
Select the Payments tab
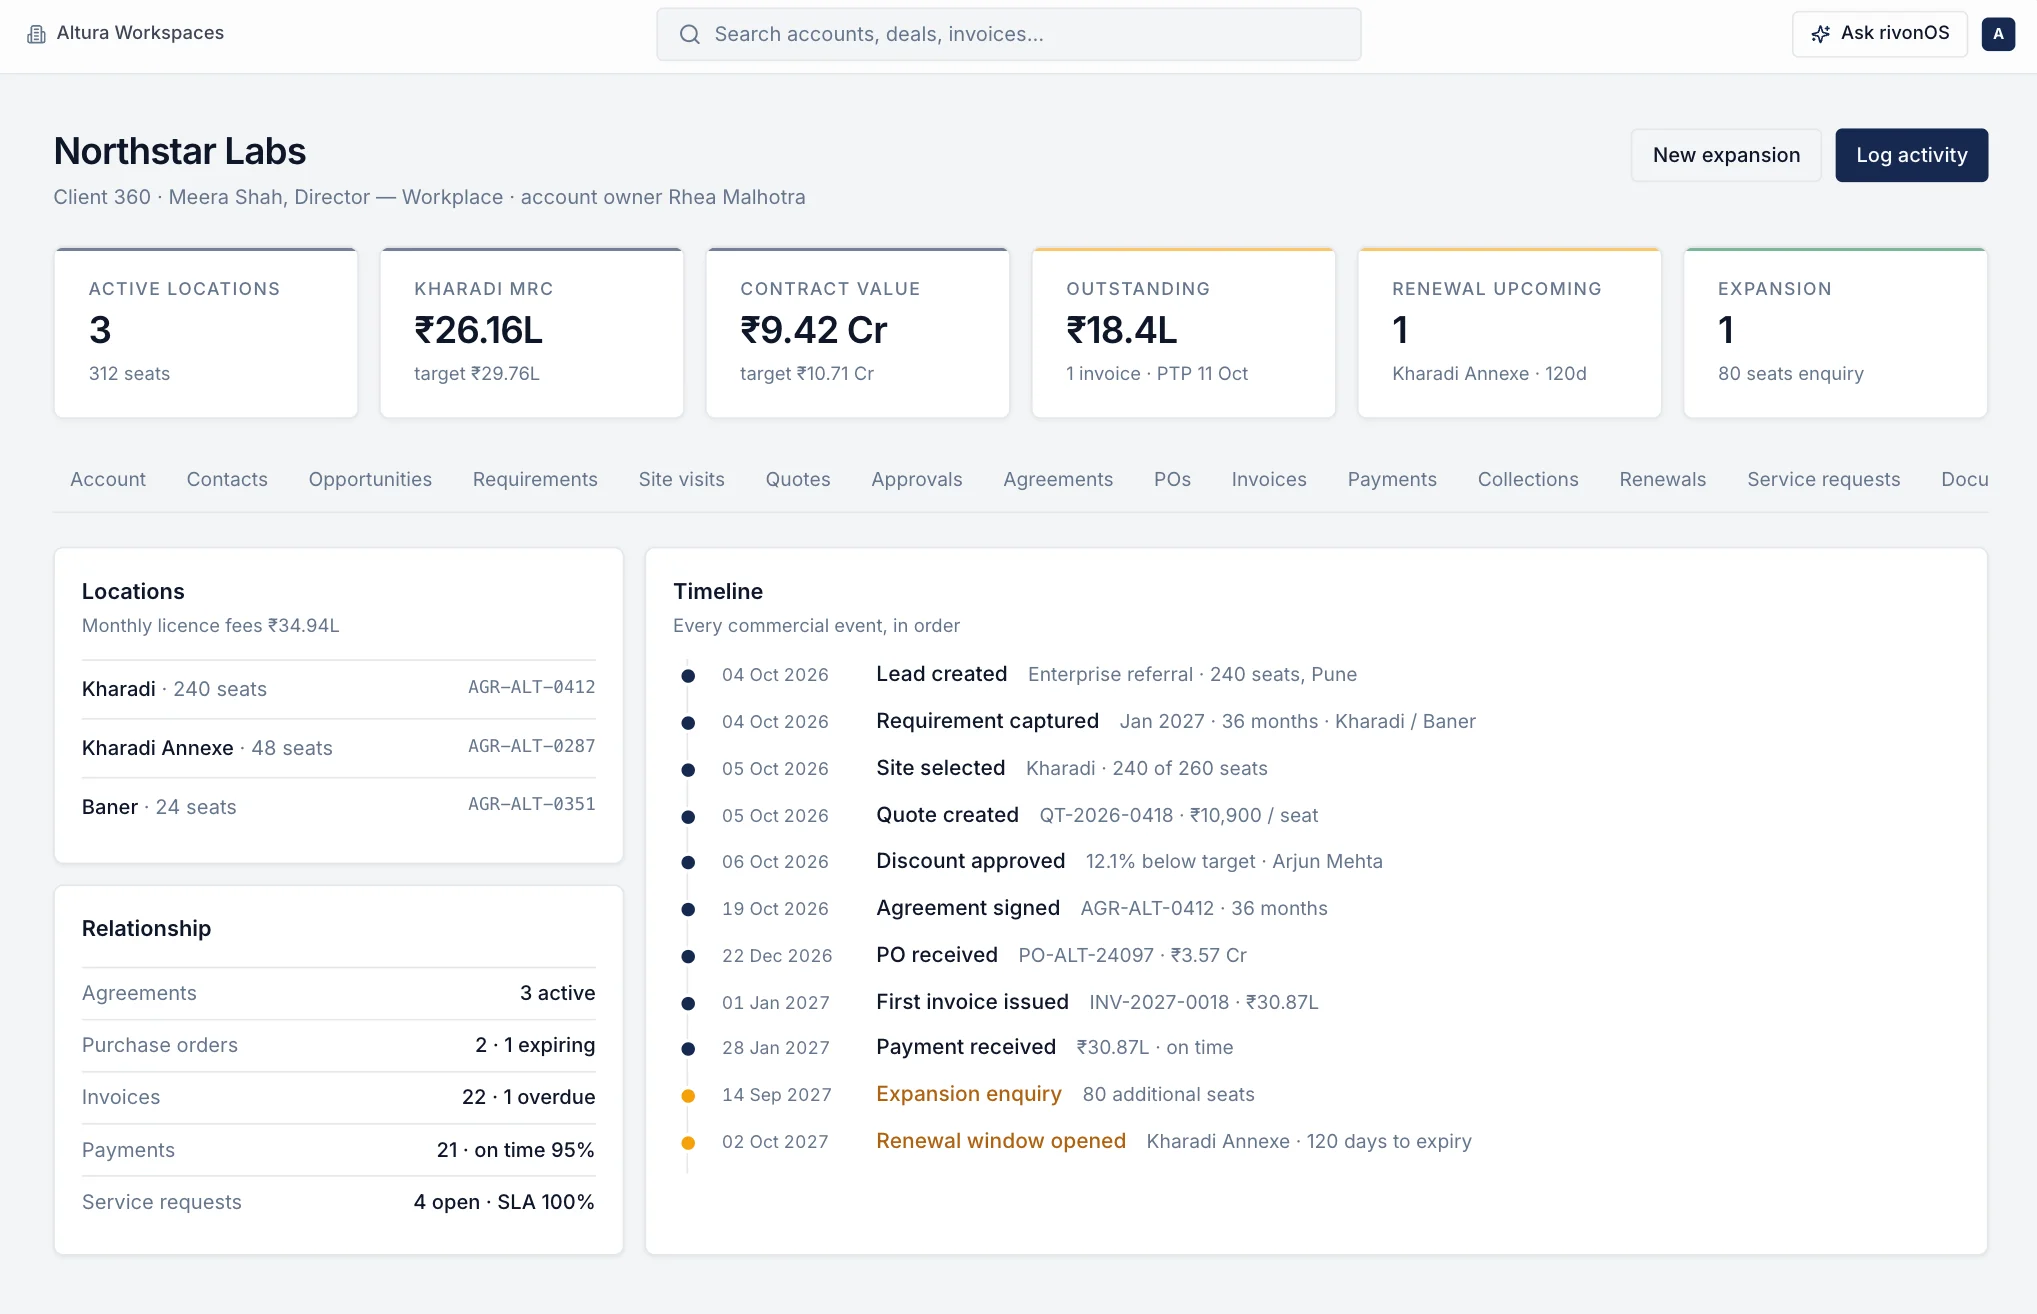click(x=1392, y=479)
